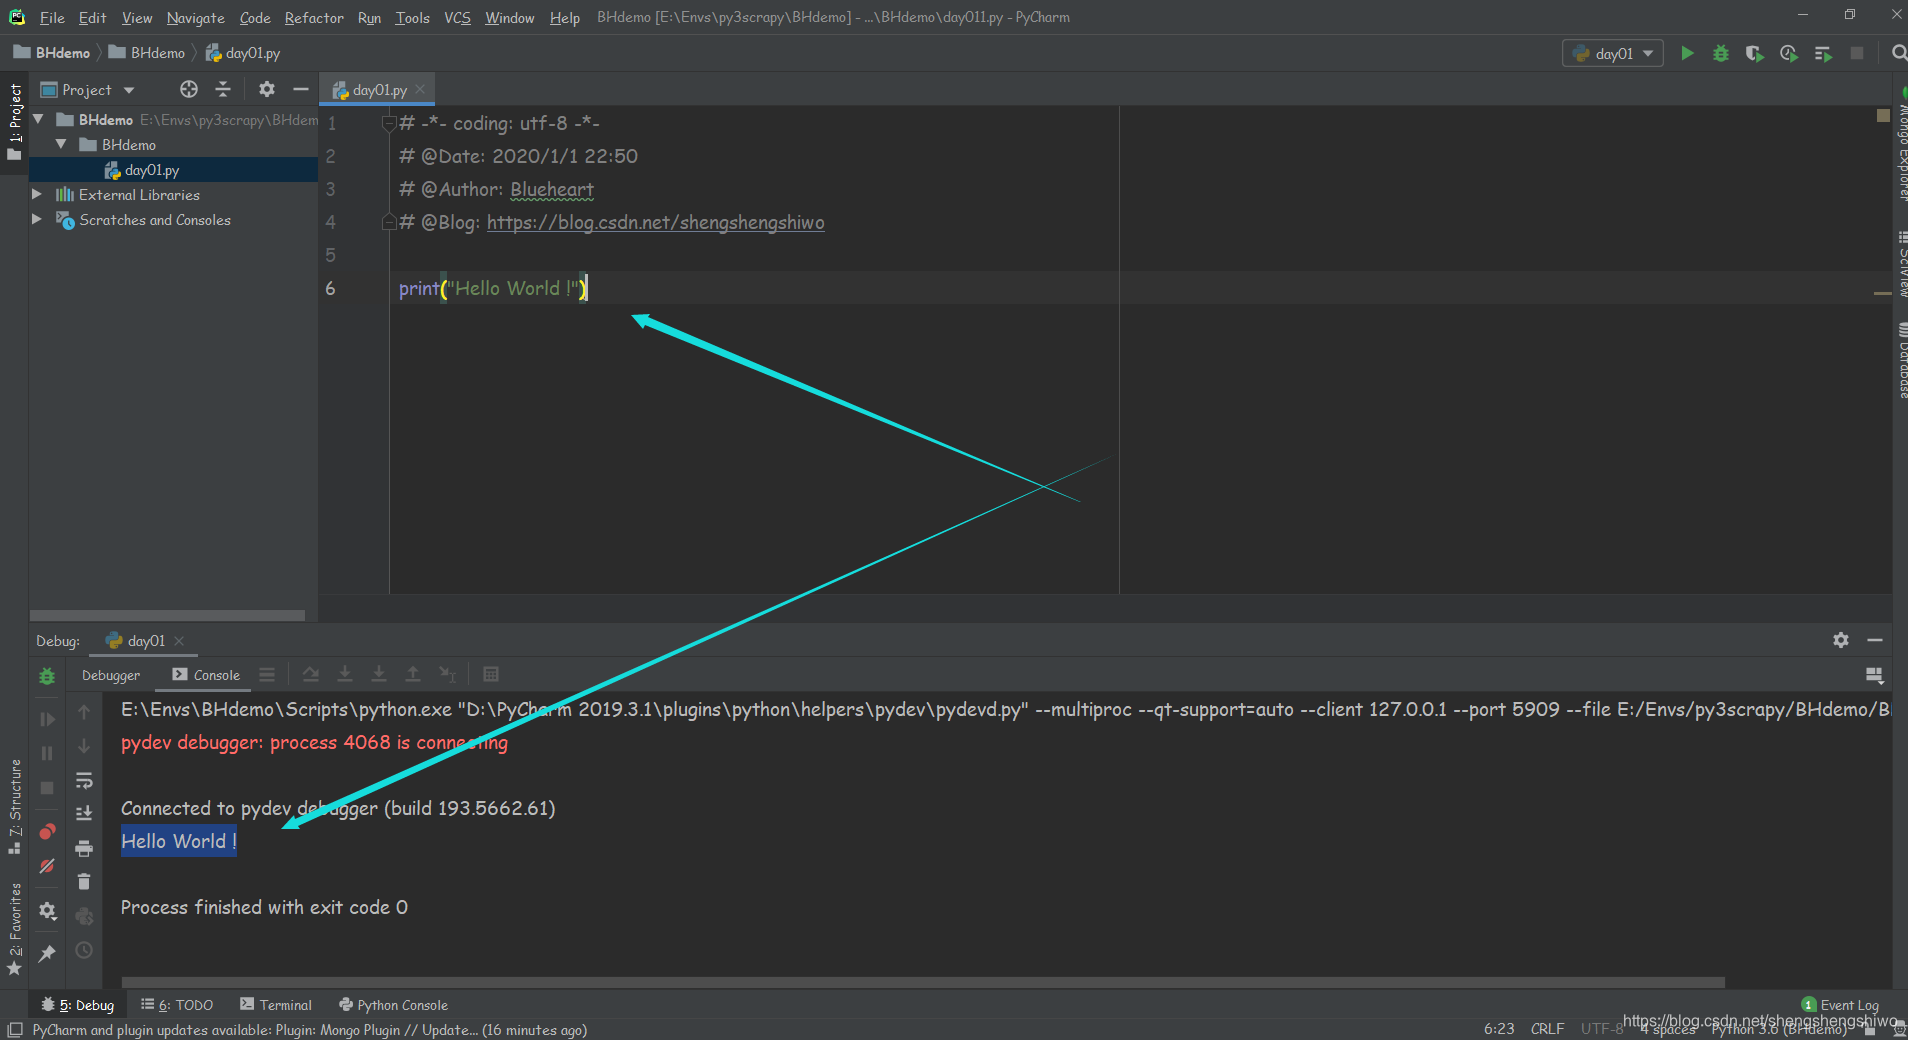The width and height of the screenshot is (1908, 1040).
Task: Switch to the Debugger tab
Action: (x=111, y=675)
